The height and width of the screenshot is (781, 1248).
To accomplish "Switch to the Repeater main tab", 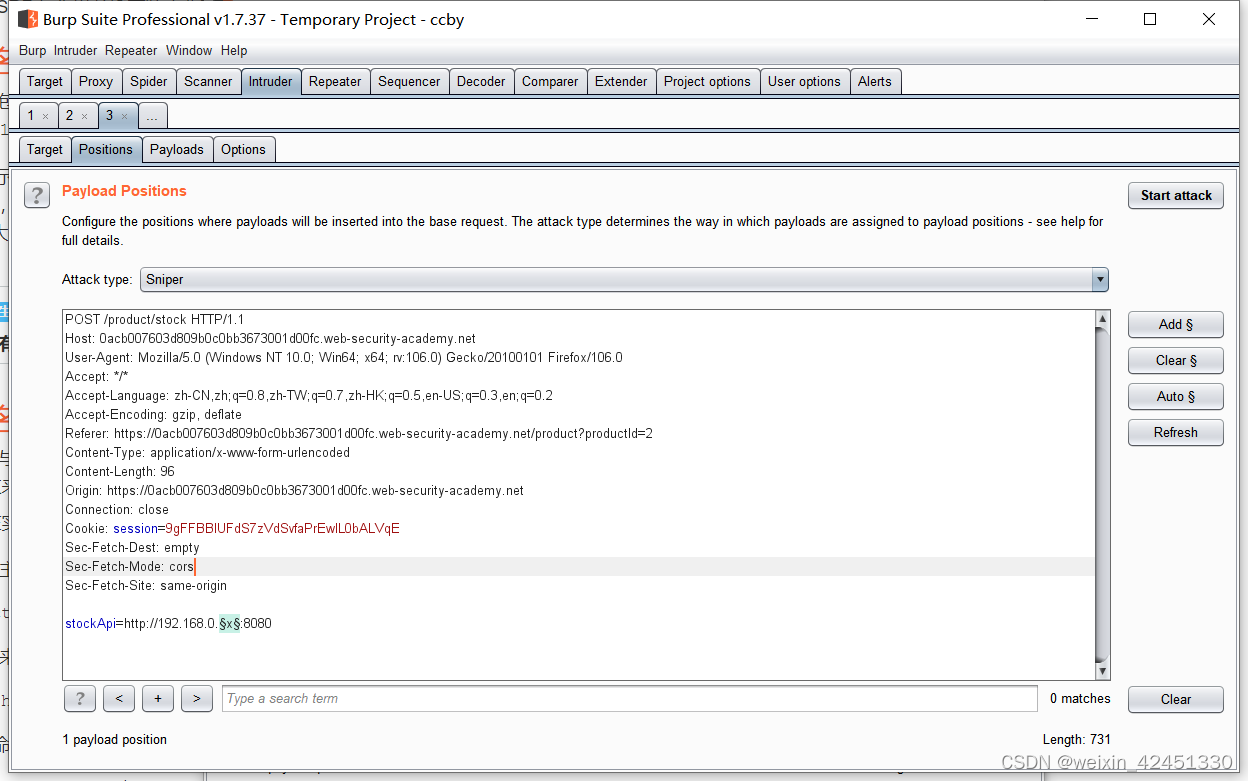I will click(x=335, y=82).
